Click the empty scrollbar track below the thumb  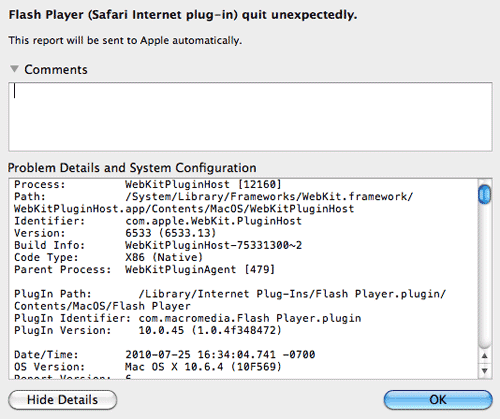click(x=485, y=277)
